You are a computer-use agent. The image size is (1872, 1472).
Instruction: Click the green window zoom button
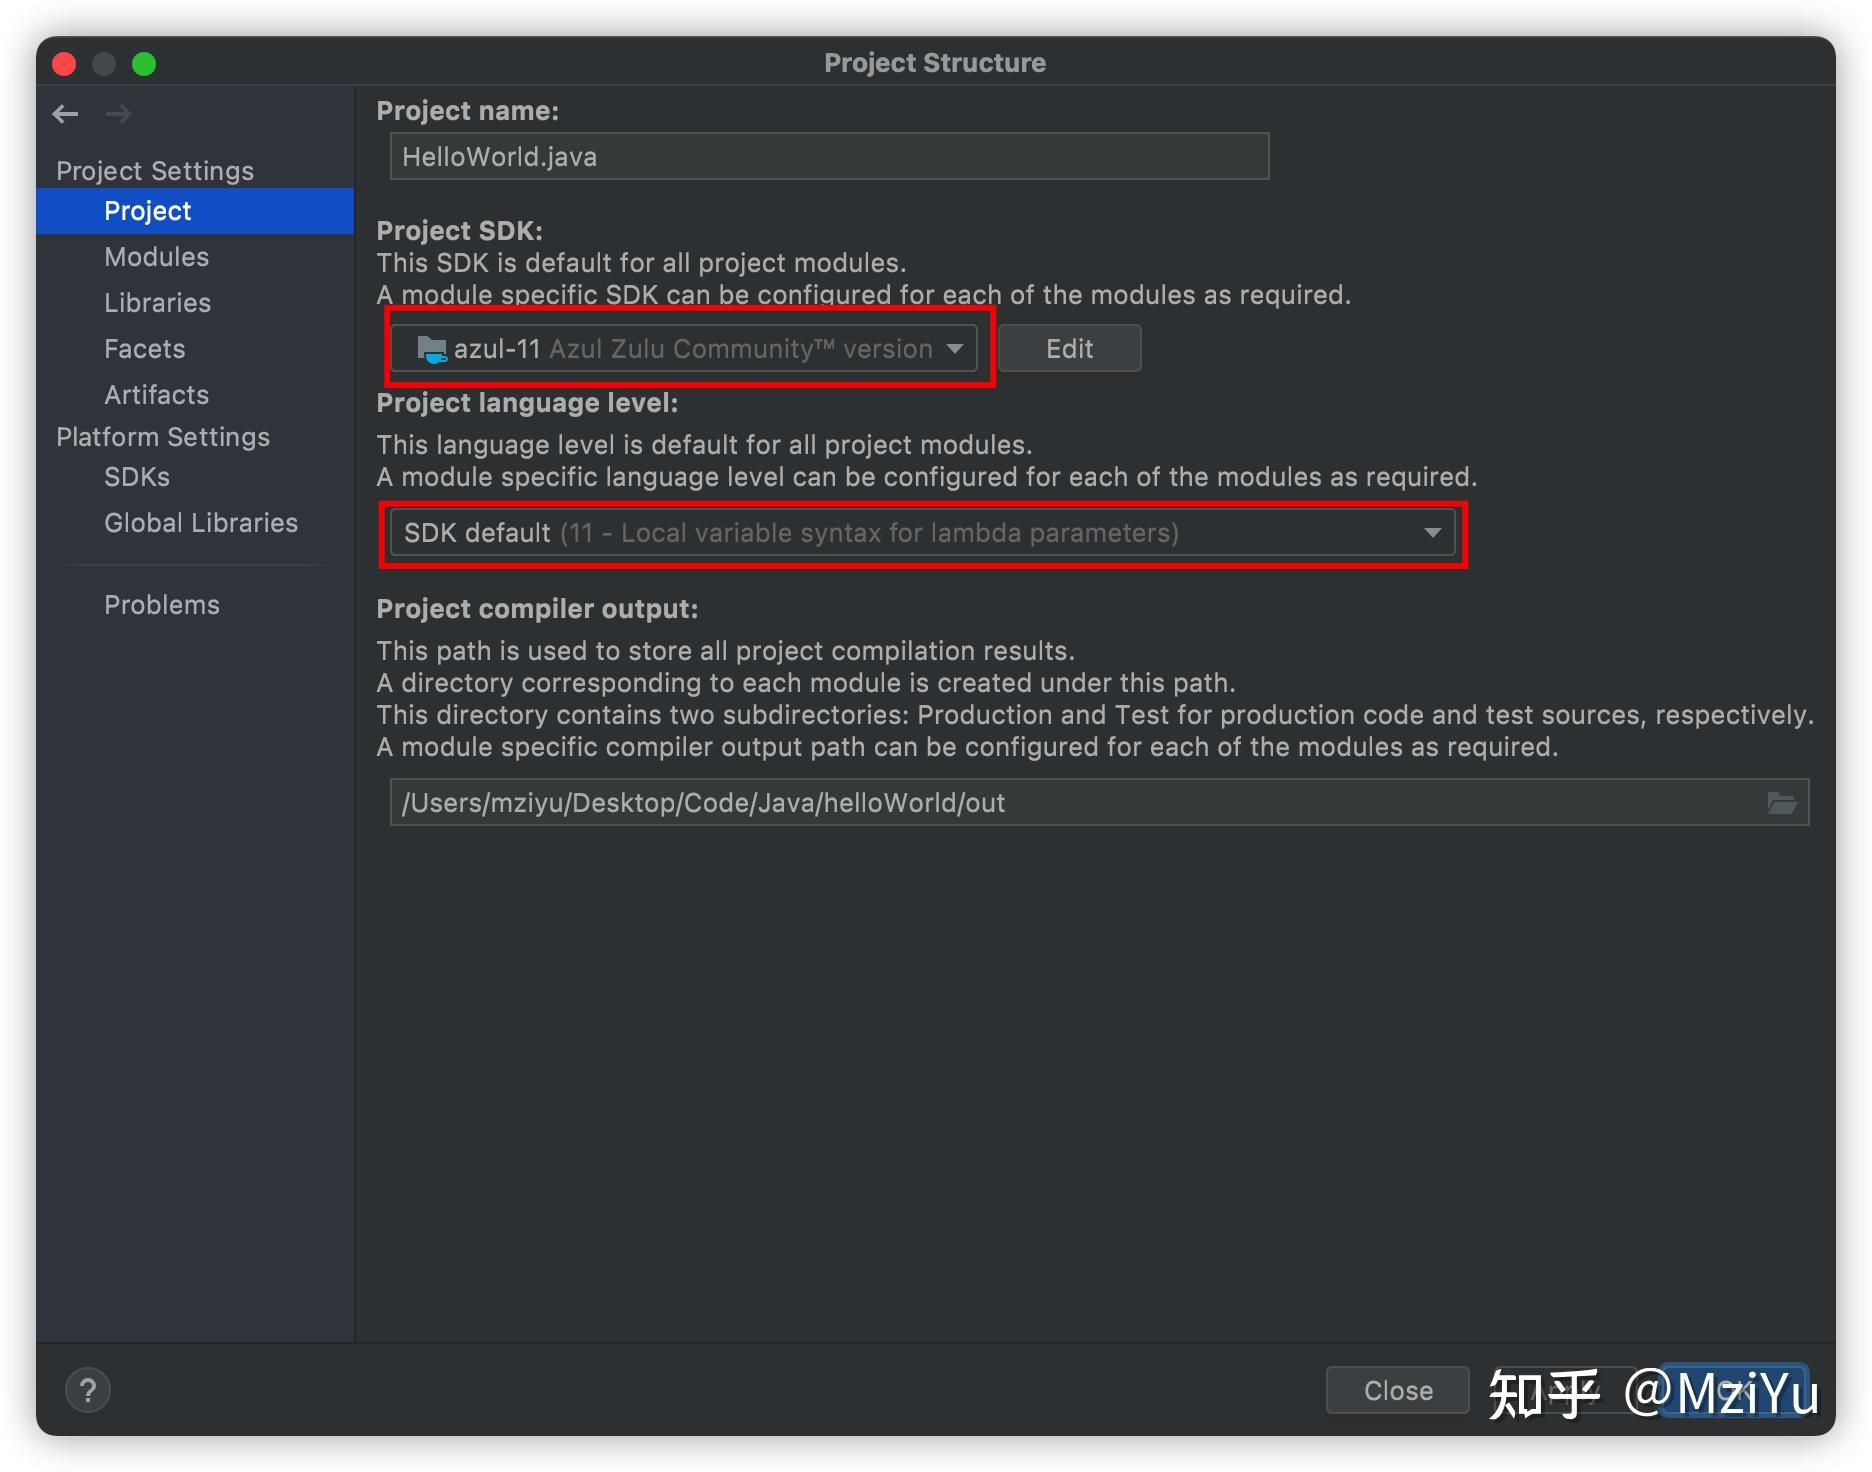(144, 64)
